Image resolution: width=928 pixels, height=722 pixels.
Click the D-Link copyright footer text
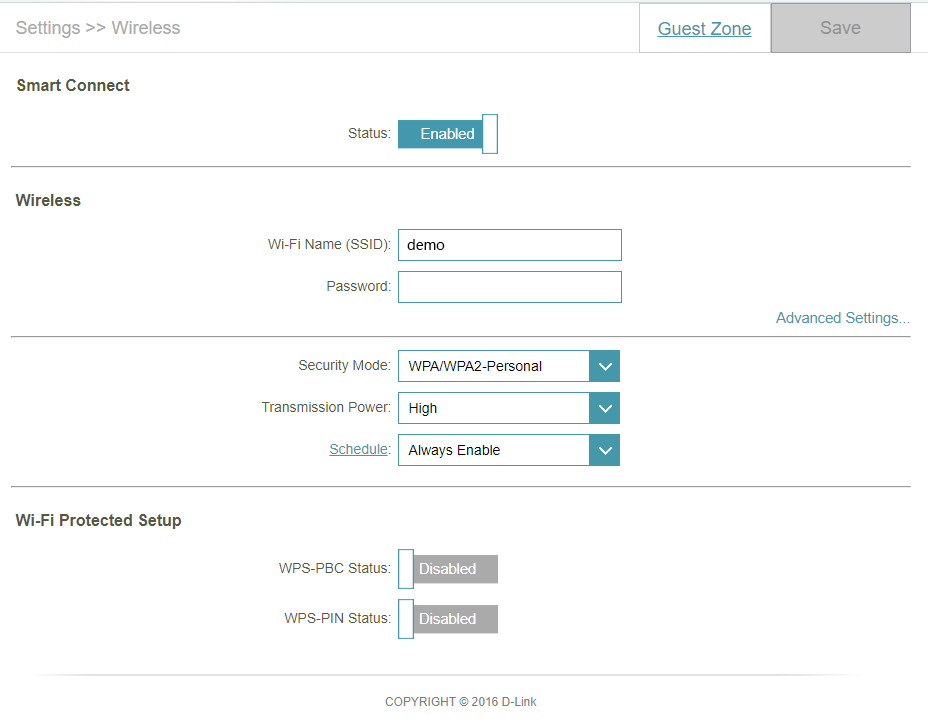tap(460, 702)
